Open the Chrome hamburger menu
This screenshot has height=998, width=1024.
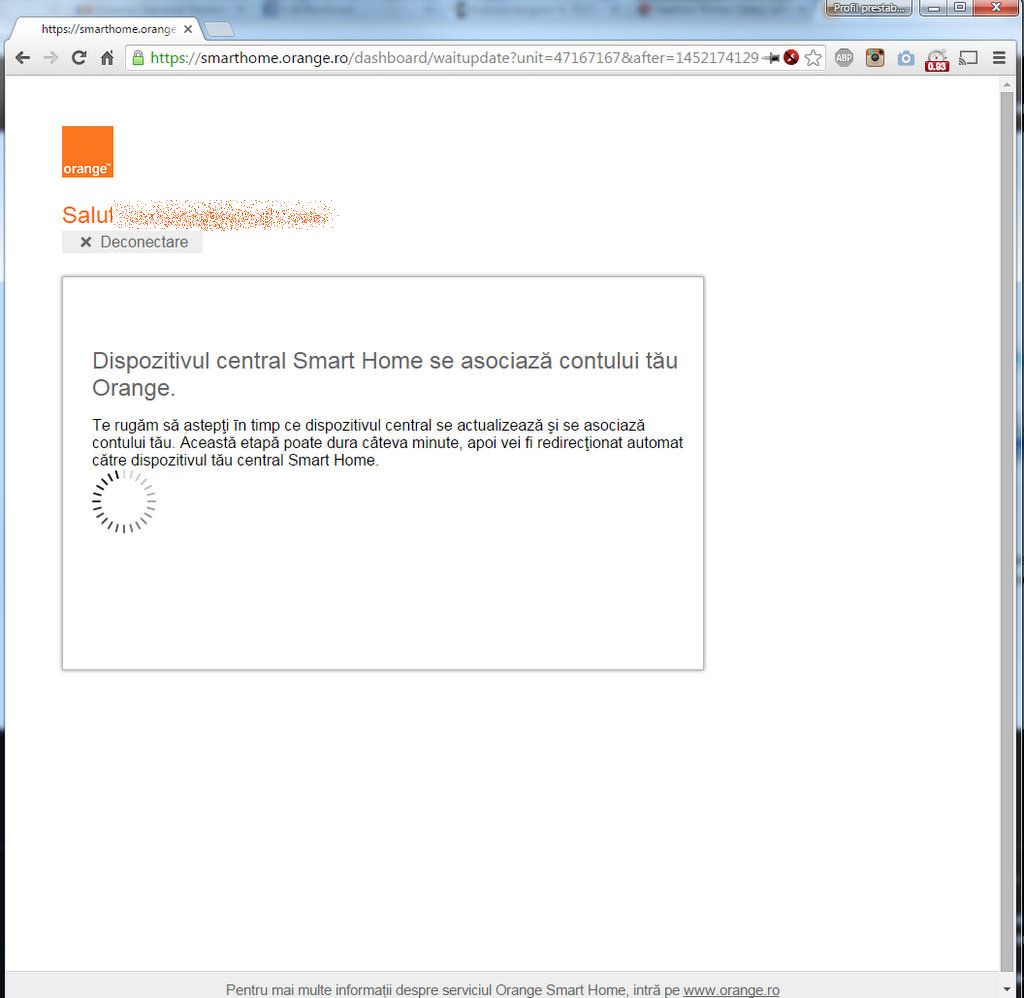pos(999,58)
